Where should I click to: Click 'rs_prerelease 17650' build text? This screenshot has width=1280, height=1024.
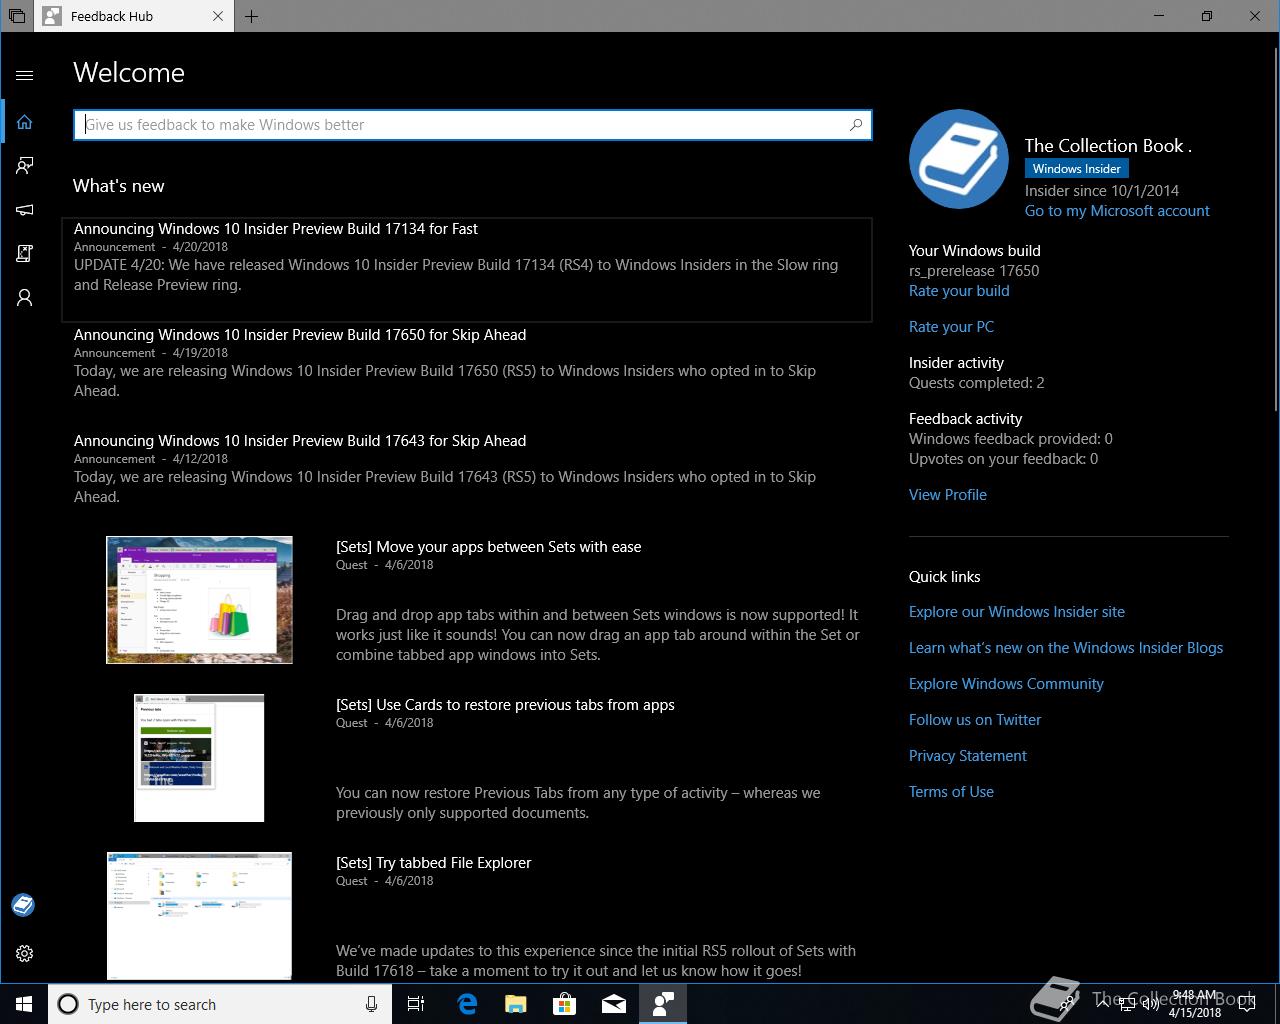[974, 271]
